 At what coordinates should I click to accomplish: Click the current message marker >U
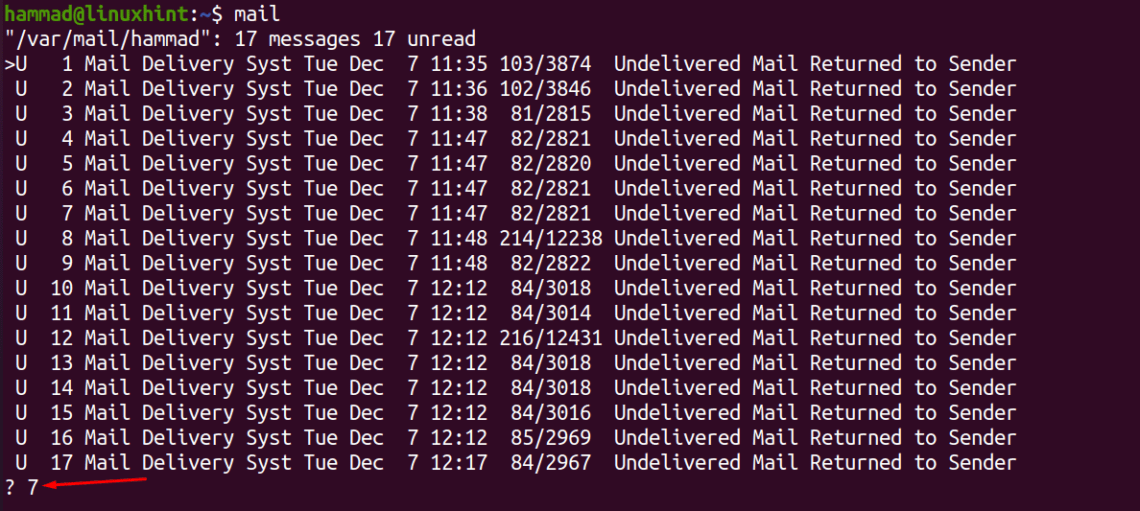click(16, 64)
